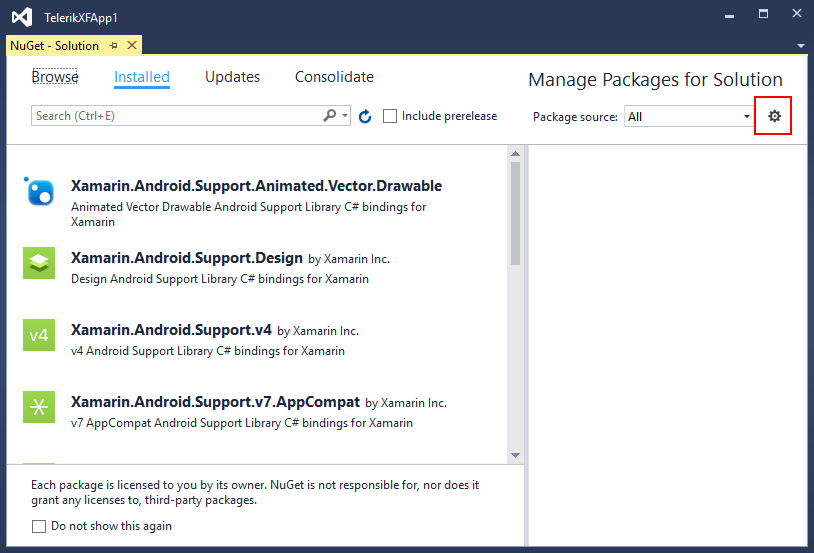Click the package list scrollbar thumb
Viewport: 814px width, 553px height.
pos(515,213)
